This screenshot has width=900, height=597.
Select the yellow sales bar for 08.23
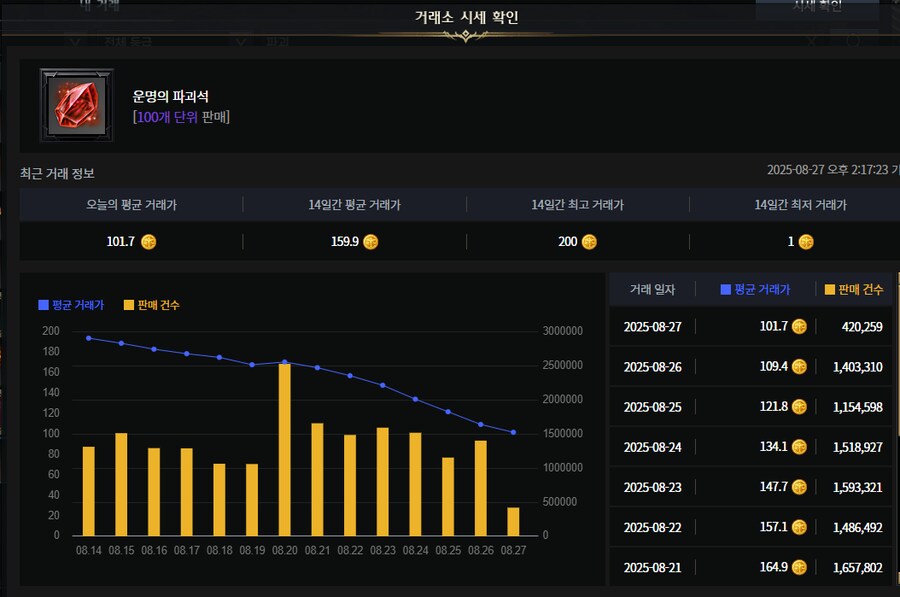point(383,482)
